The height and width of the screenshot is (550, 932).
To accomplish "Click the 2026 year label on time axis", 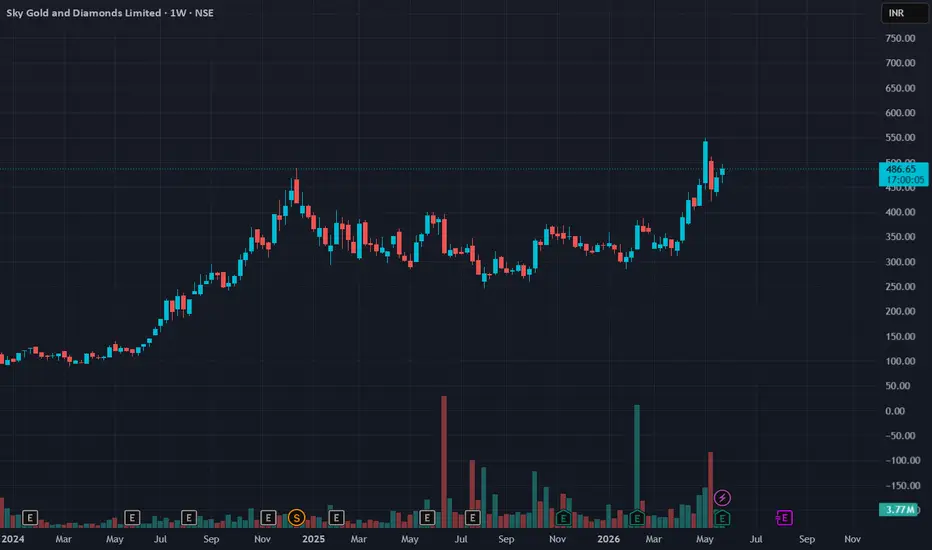I will pyautogui.click(x=608, y=539).
